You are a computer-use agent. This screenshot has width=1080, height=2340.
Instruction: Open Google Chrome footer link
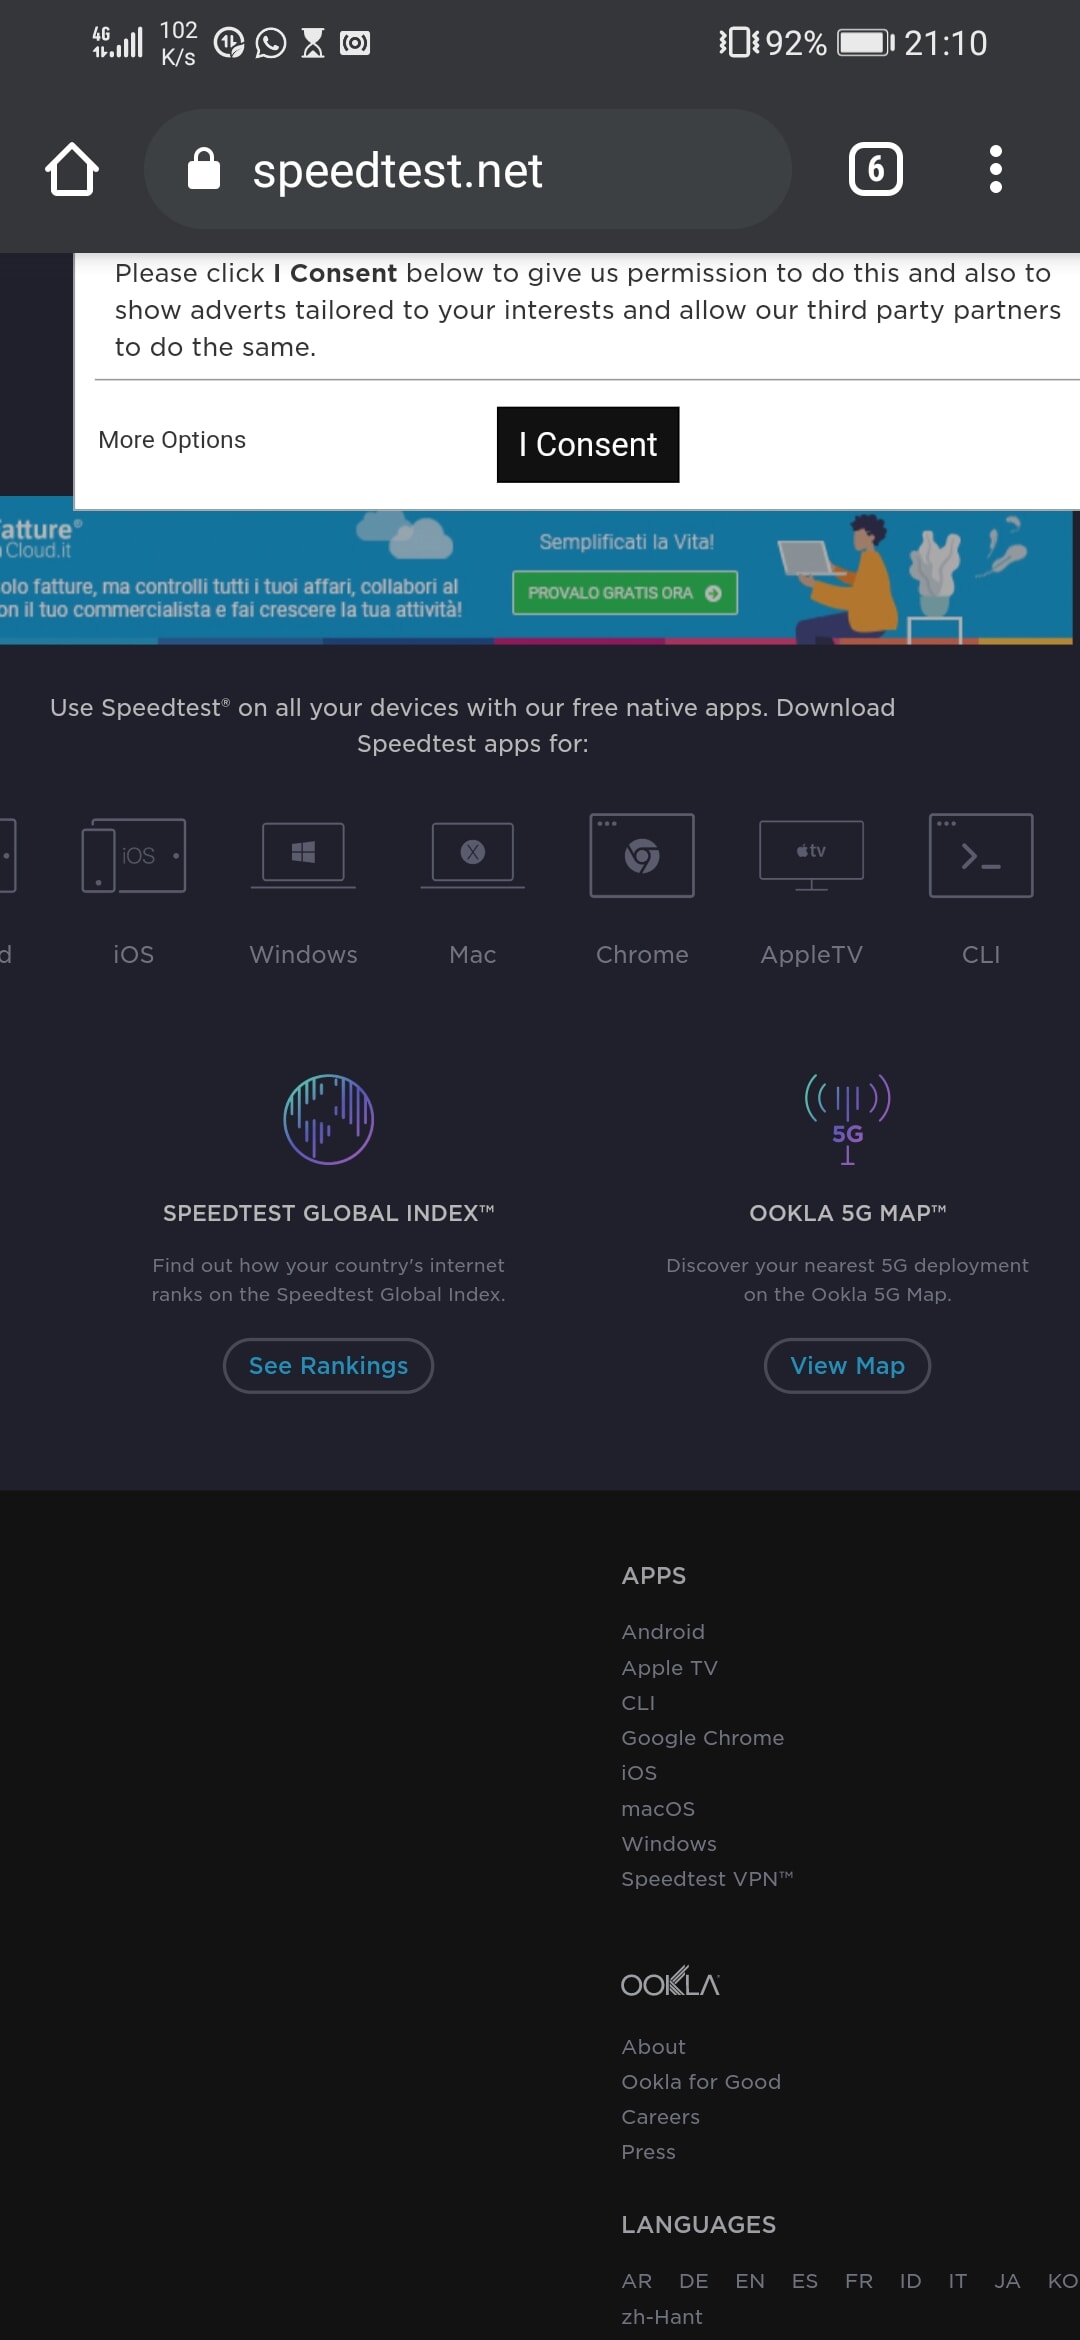pyautogui.click(x=703, y=1737)
